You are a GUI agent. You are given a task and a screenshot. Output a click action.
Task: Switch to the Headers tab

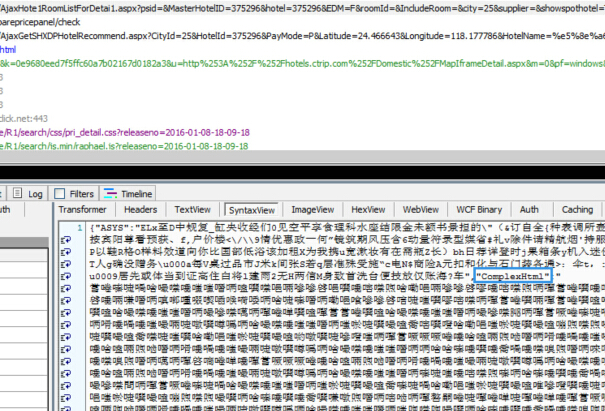point(140,210)
